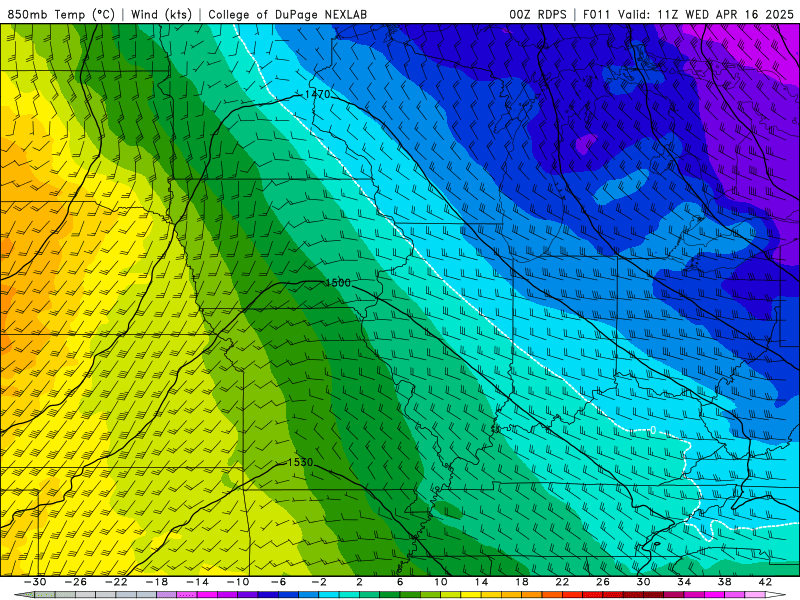Click the 26 value on the color scale
Image resolution: width=800 pixels, height=600 pixels.
pyautogui.click(x=603, y=582)
